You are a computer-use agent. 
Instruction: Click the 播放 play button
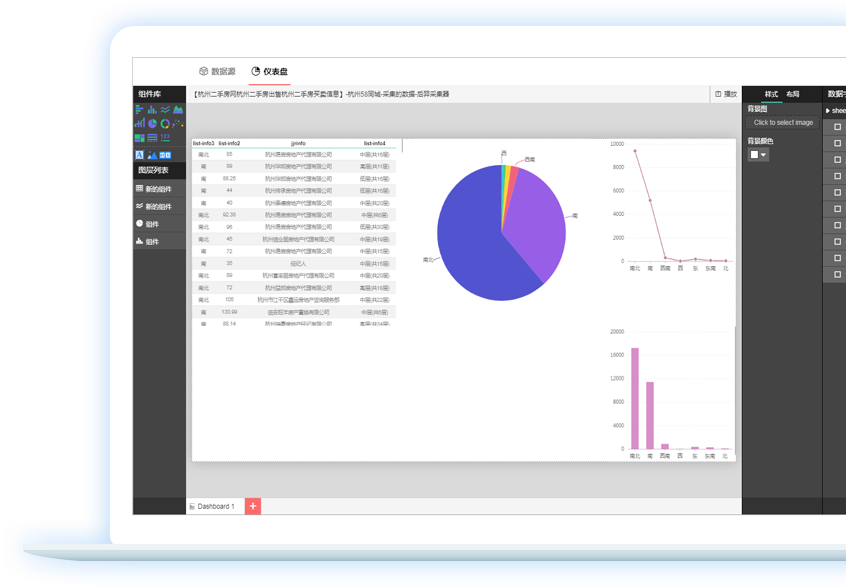[726, 93]
